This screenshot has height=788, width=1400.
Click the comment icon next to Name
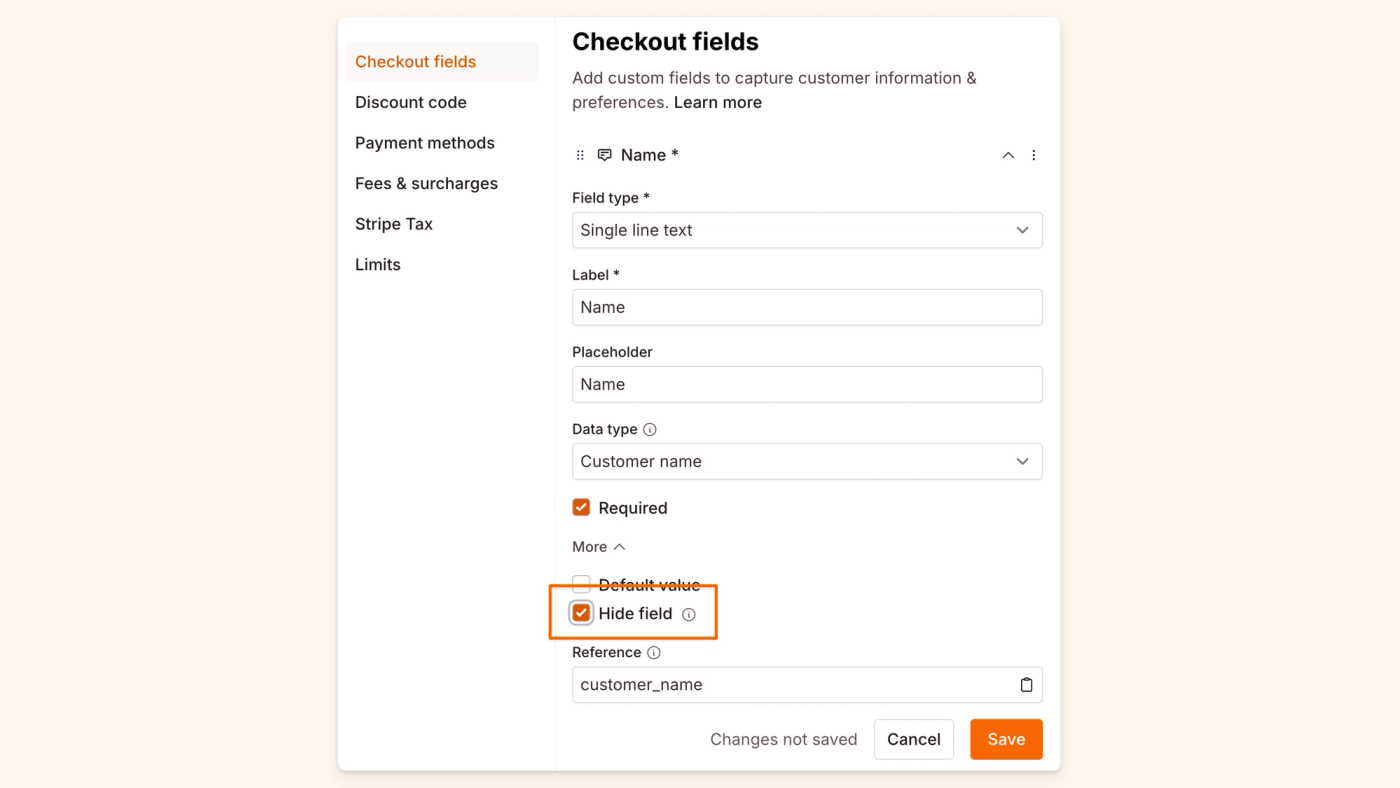[604, 155]
